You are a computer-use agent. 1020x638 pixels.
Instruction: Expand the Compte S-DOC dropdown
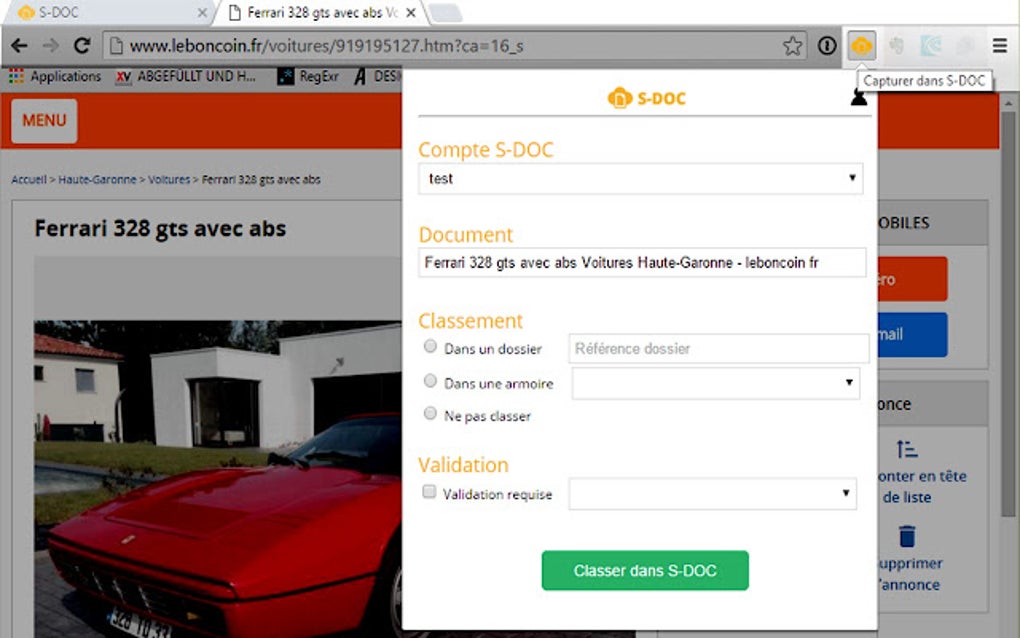pyautogui.click(x=641, y=178)
